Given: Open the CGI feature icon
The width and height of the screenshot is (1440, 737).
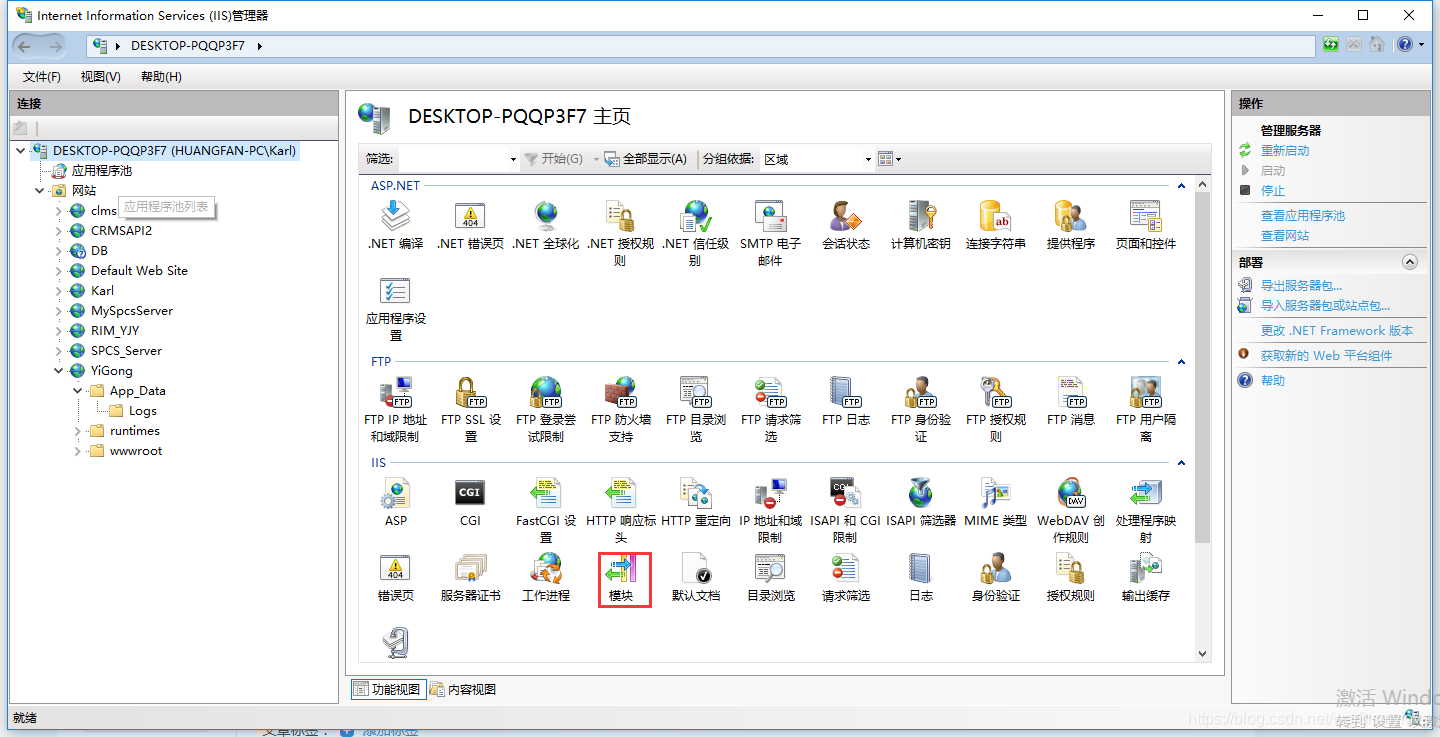Looking at the screenshot, I should pyautogui.click(x=470, y=503).
